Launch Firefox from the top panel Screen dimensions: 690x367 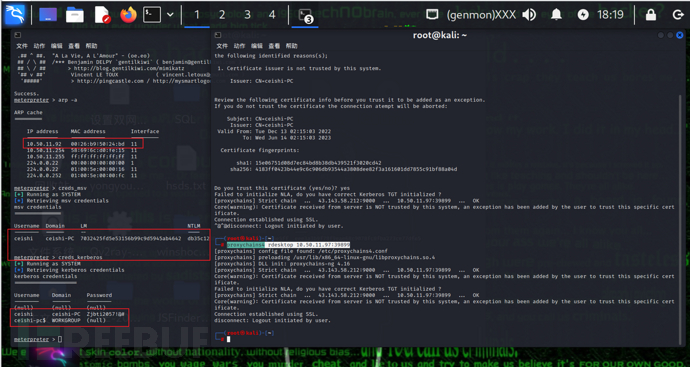point(128,15)
